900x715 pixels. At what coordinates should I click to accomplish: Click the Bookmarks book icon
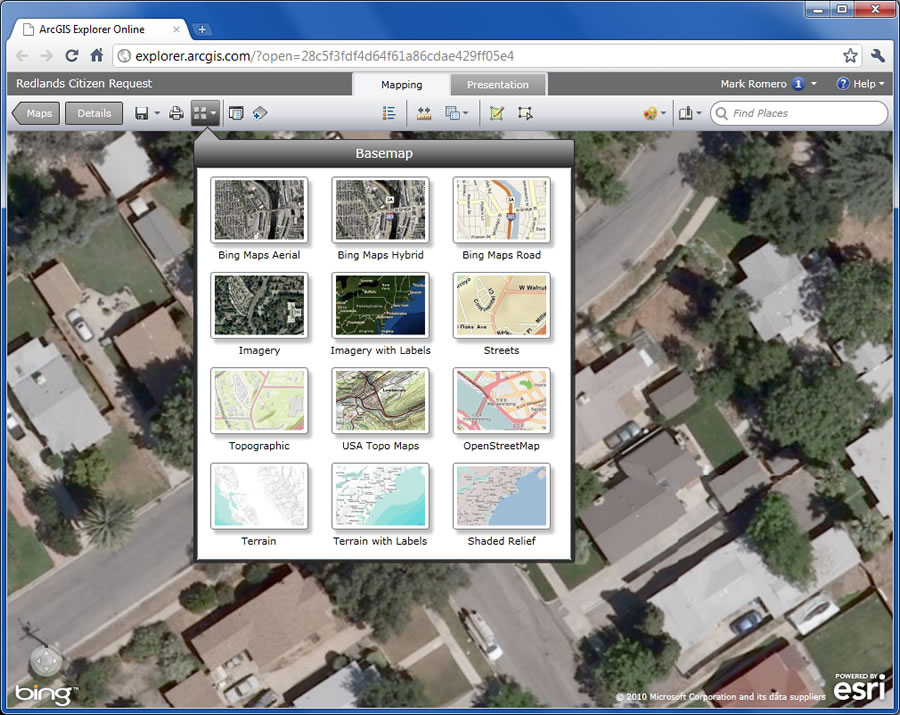(x=685, y=113)
